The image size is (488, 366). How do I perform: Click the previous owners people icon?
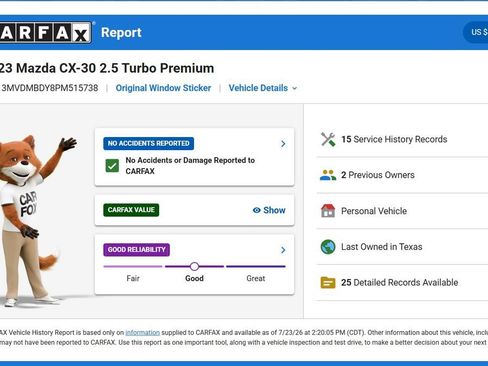(328, 175)
